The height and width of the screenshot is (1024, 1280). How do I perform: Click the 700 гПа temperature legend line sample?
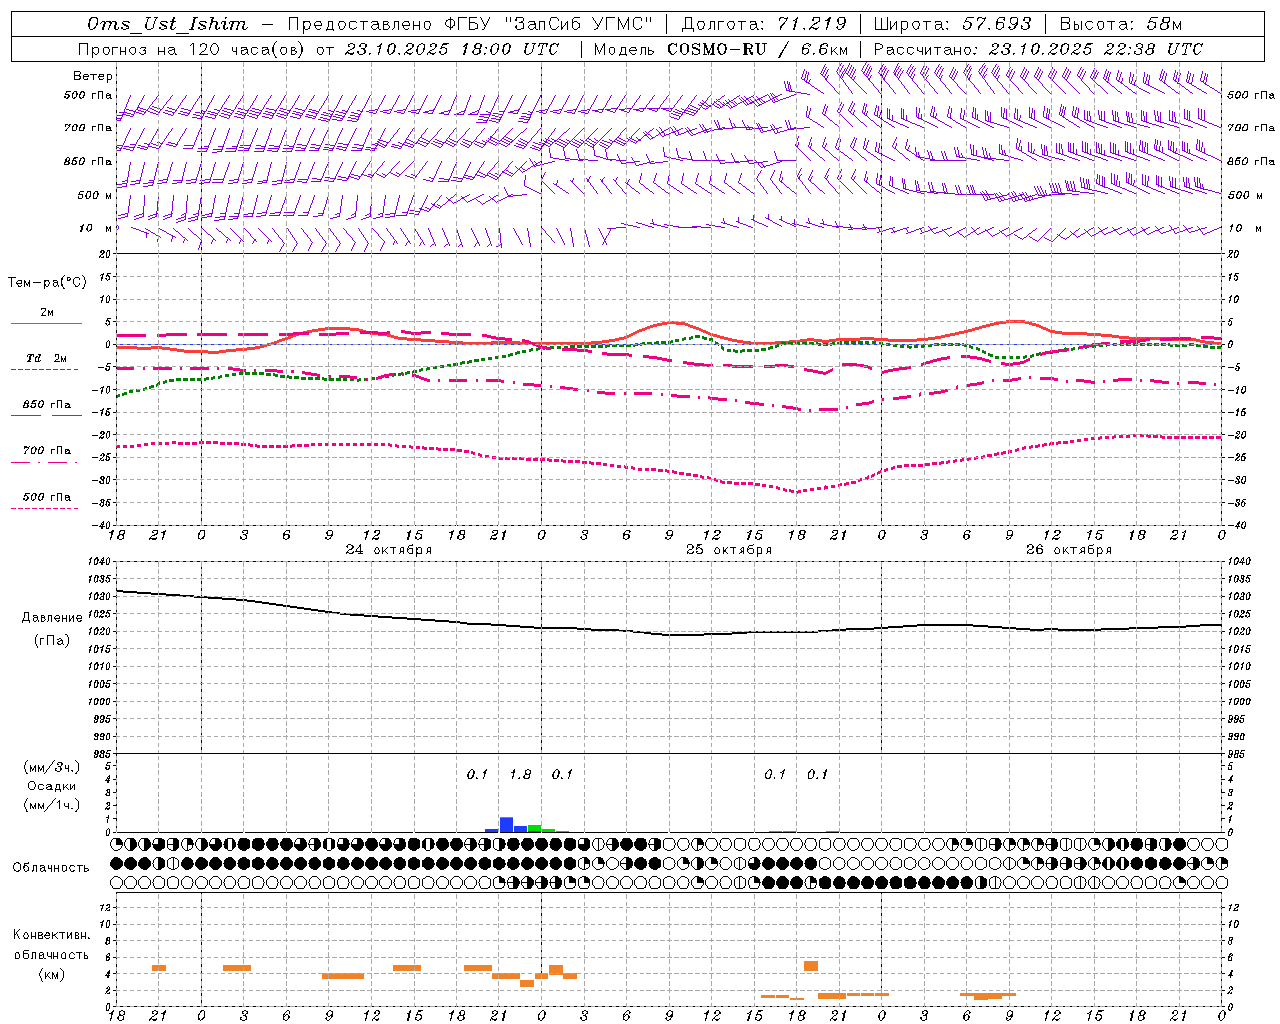coord(46,462)
